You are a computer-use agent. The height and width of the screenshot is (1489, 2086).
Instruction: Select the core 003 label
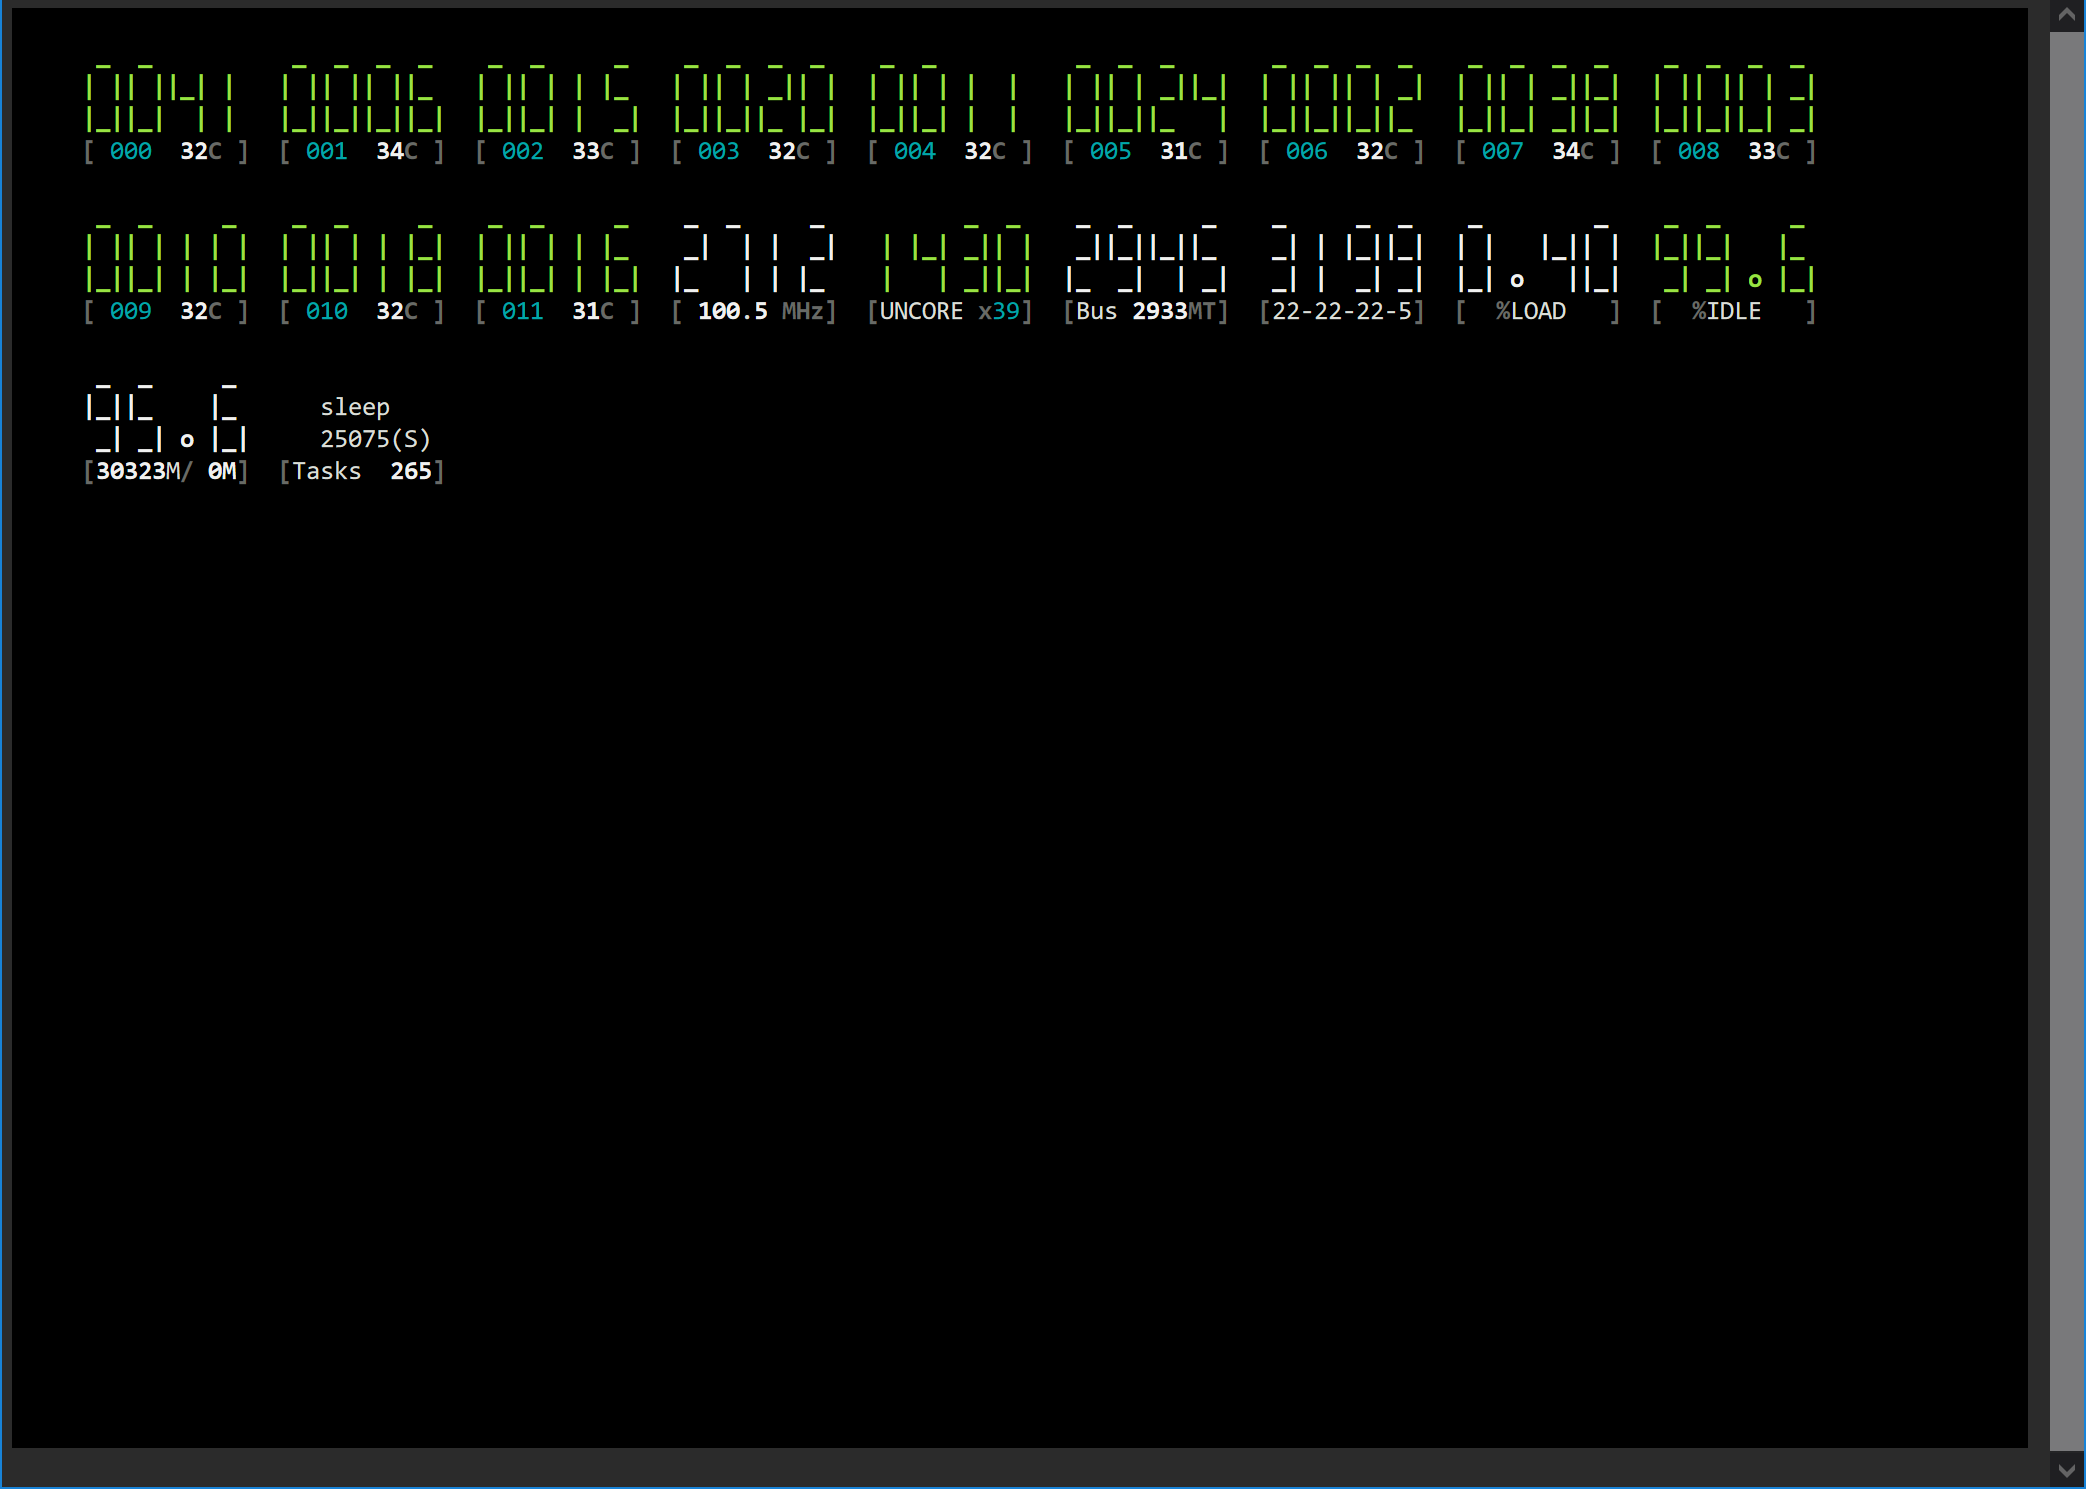pos(719,151)
